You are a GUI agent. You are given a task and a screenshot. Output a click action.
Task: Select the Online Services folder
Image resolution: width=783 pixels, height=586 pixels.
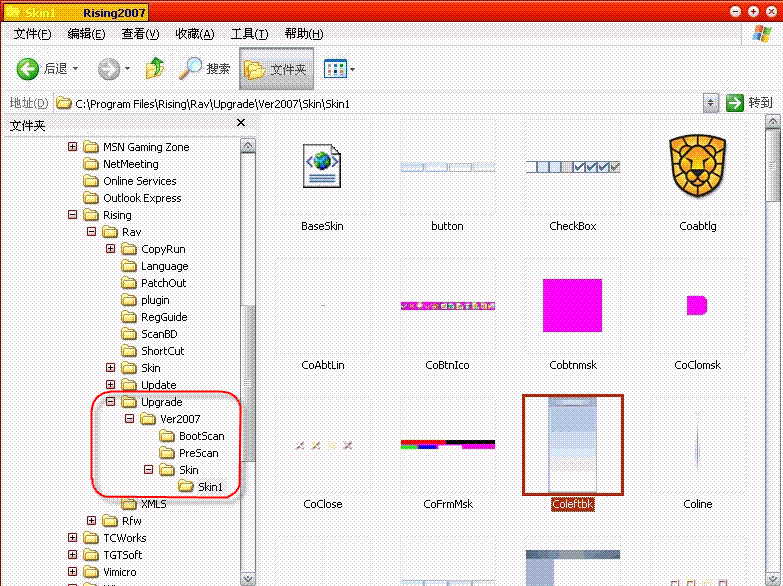(130, 181)
